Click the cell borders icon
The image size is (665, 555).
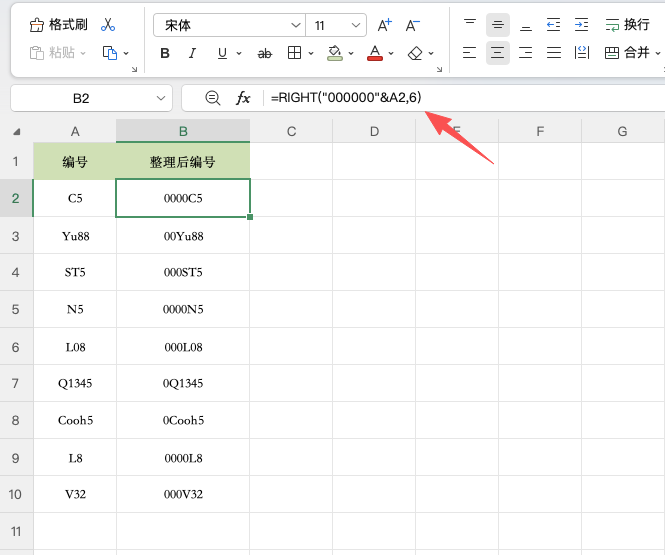[294, 53]
